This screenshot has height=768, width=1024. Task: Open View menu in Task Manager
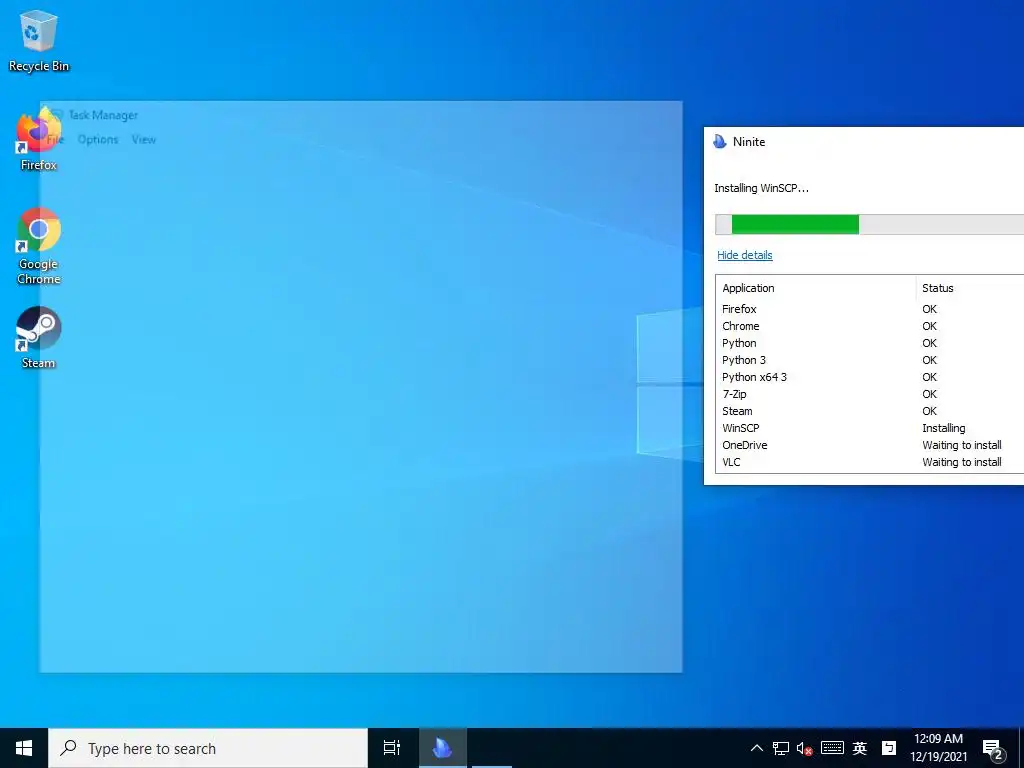(144, 139)
